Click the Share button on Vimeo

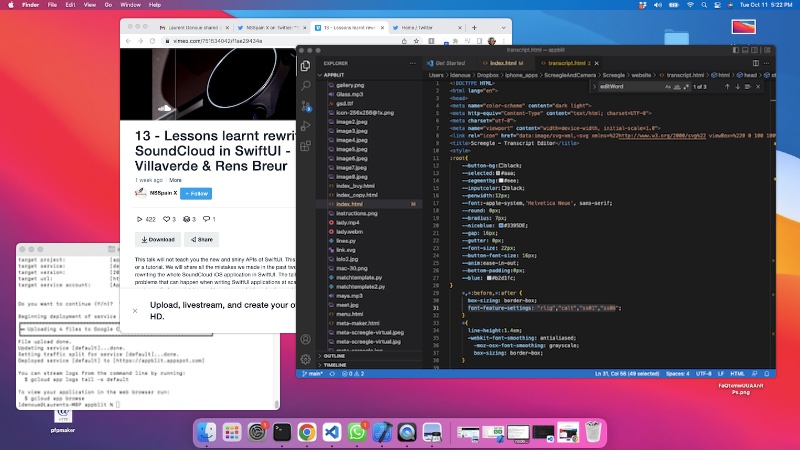(202, 239)
